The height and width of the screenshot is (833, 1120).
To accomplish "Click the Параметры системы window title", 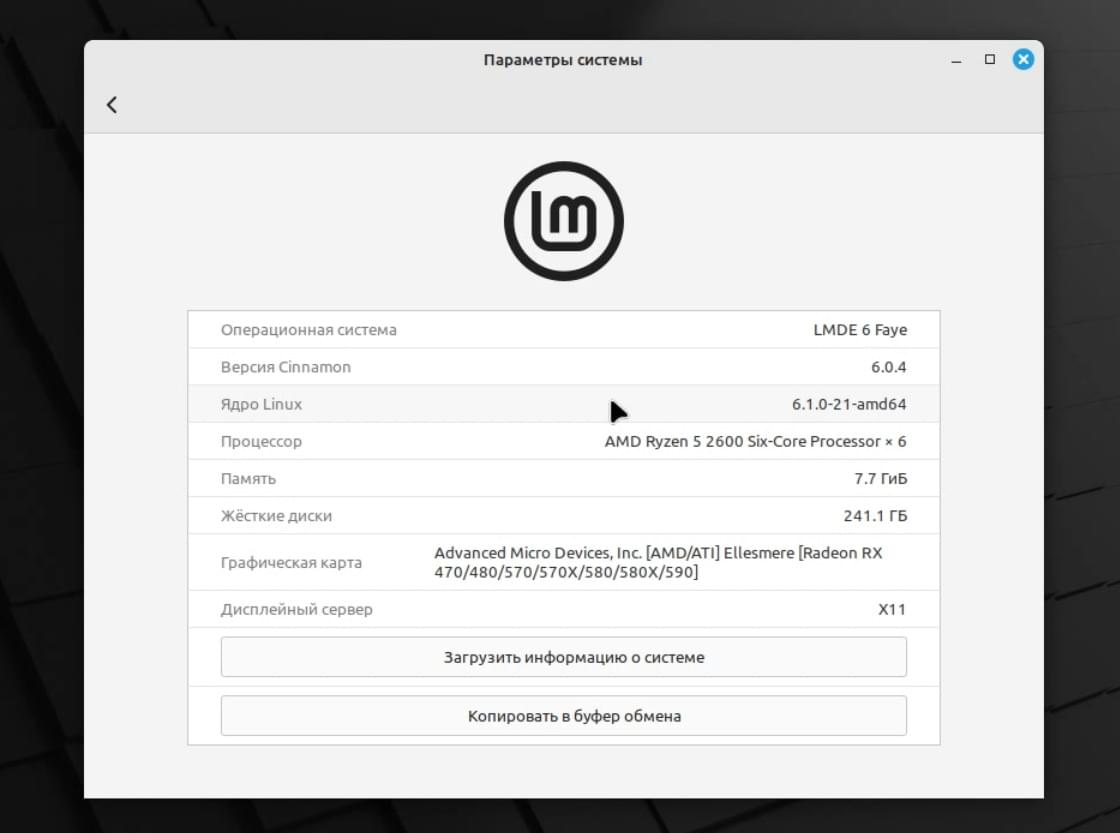I will 563,60.
